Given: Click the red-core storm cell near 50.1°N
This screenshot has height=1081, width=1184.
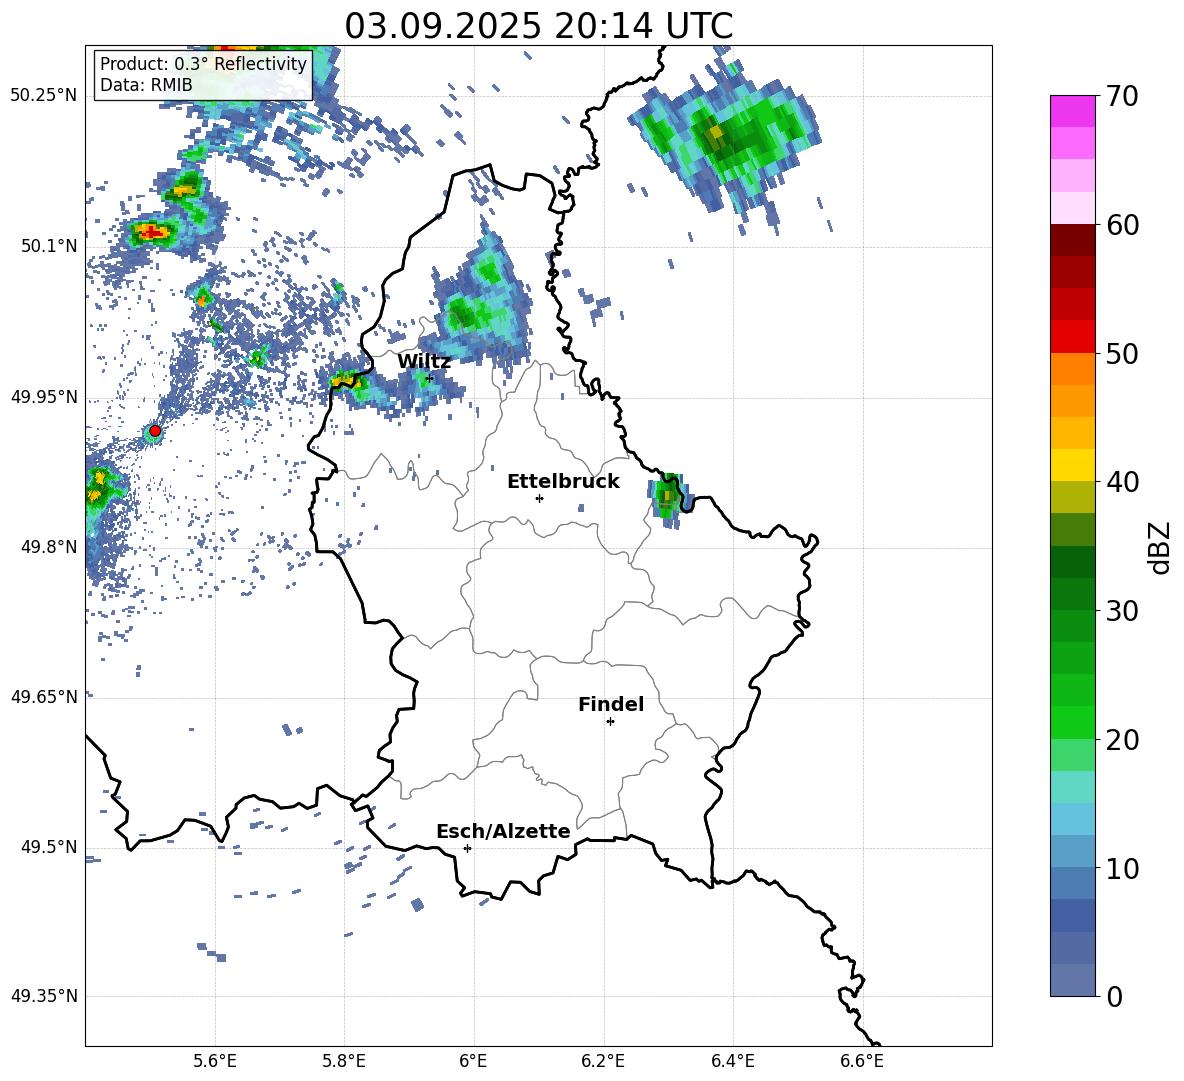Looking at the screenshot, I should click(x=153, y=232).
